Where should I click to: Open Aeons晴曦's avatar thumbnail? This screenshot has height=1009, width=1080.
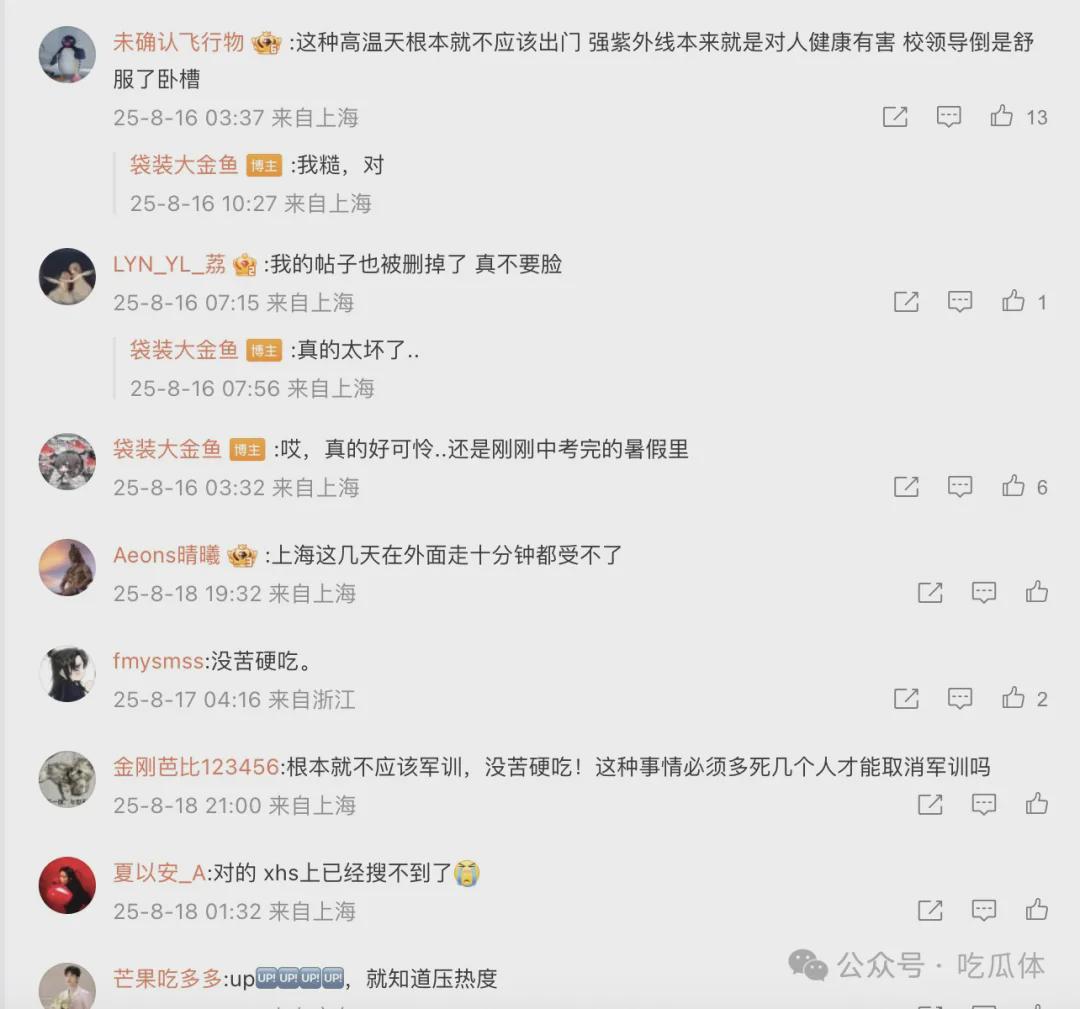(x=67, y=568)
